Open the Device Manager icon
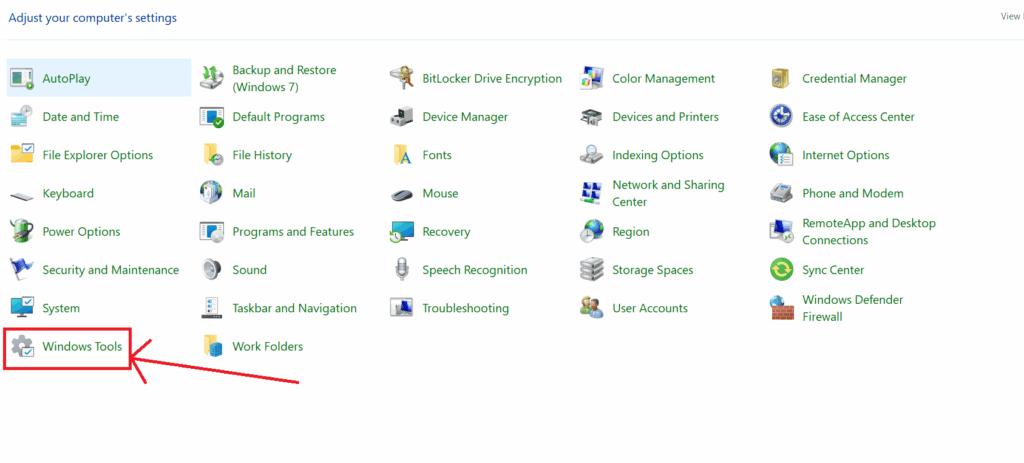This screenshot has height=463, width=1024. [401, 117]
